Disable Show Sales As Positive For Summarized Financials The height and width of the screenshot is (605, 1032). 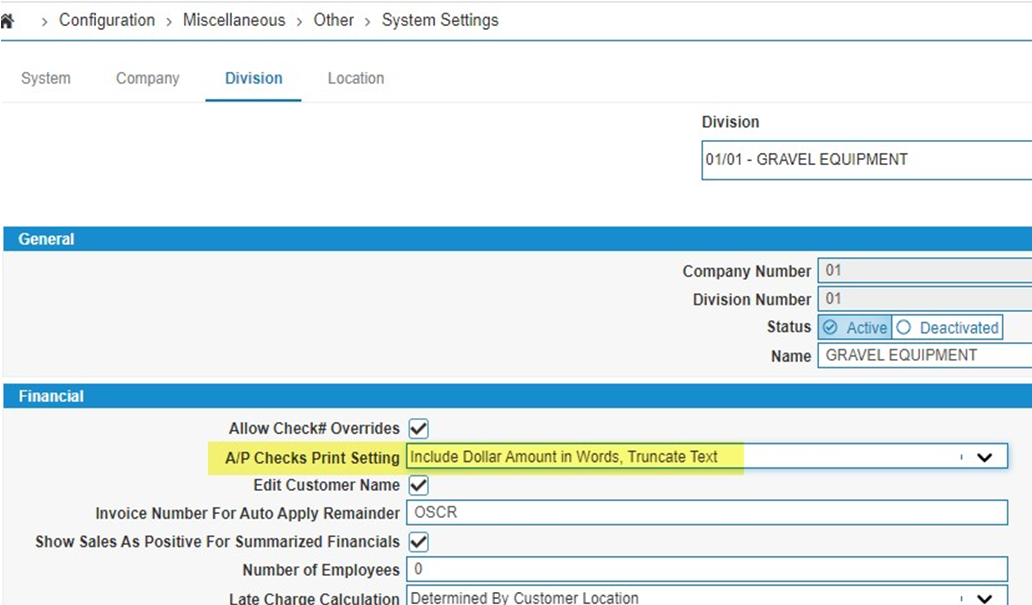point(417,541)
